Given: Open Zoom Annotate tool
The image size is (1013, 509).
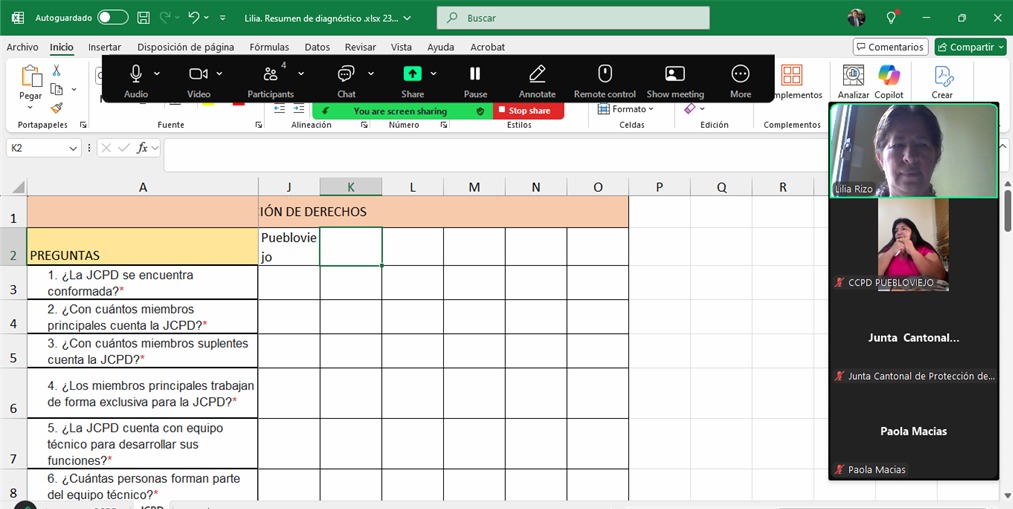Looking at the screenshot, I should pos(537,80).
